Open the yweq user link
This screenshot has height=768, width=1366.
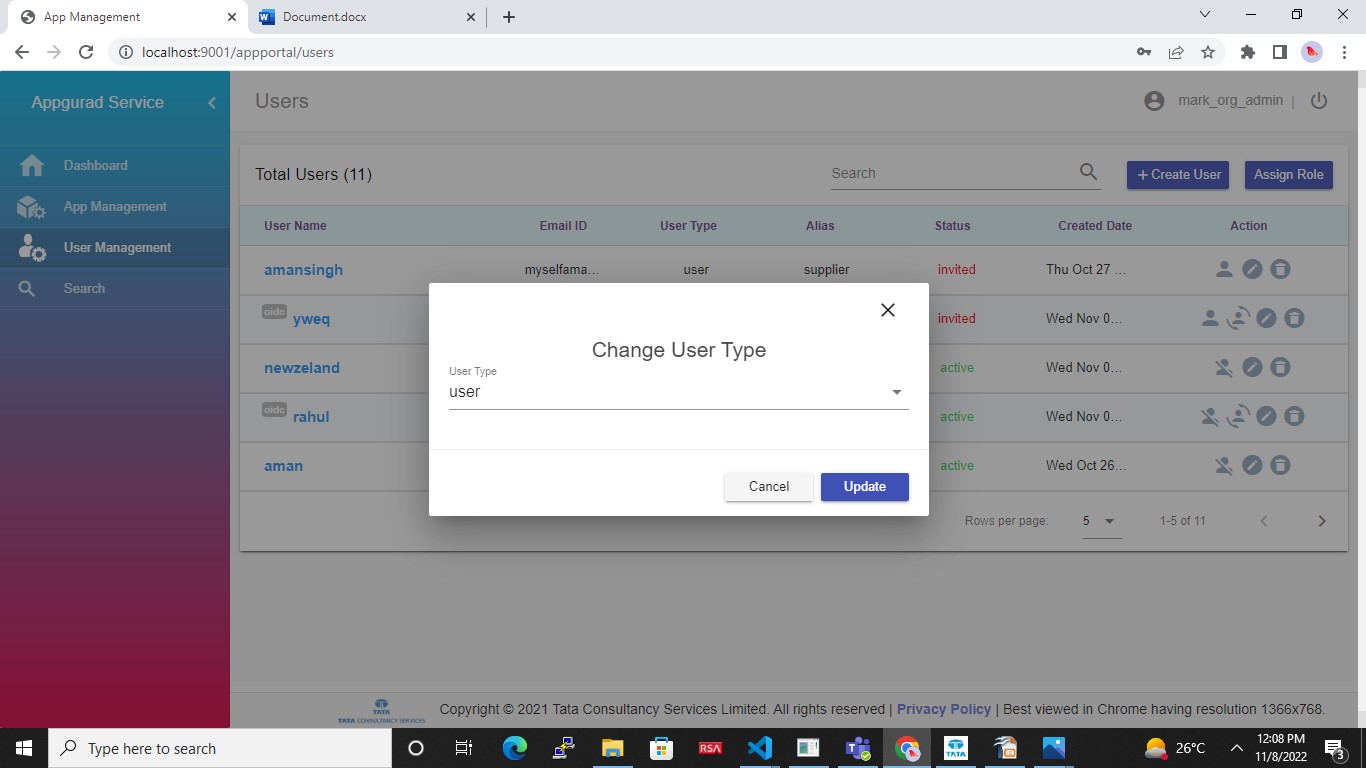(311, 319)
